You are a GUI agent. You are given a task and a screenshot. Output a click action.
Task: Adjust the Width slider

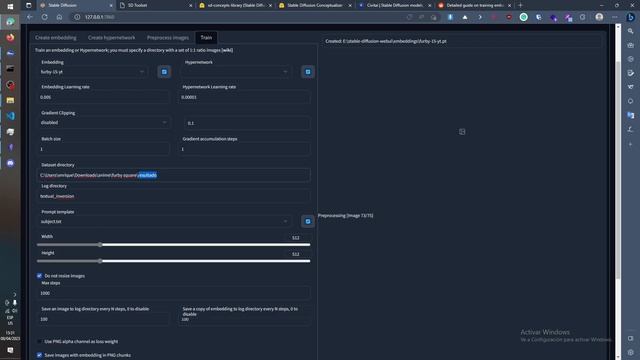[173, 245]
